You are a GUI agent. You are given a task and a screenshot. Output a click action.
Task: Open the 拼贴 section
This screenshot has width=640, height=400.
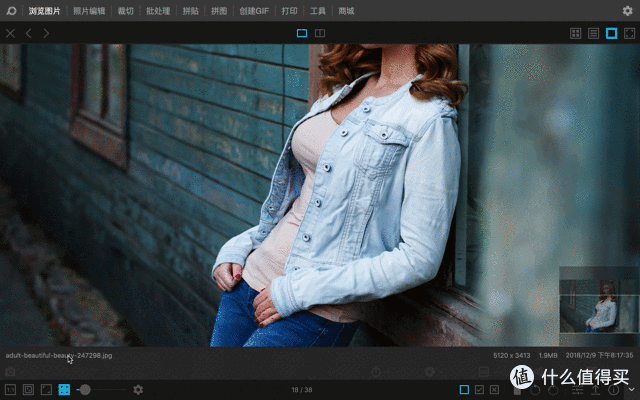(x=190, y=11)
